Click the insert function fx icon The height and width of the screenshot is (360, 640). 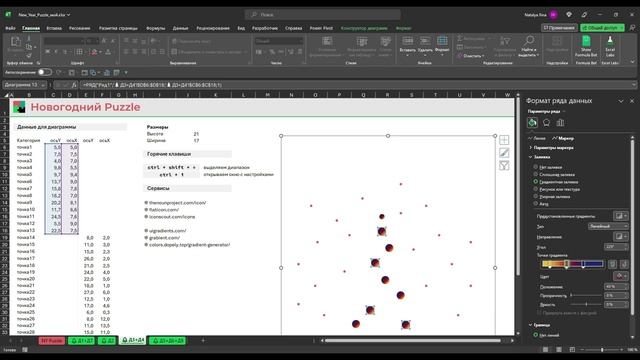click(74, 85)
